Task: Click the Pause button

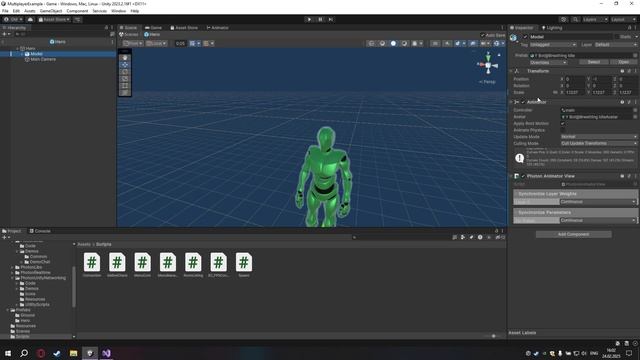Action: pos(320,19)
